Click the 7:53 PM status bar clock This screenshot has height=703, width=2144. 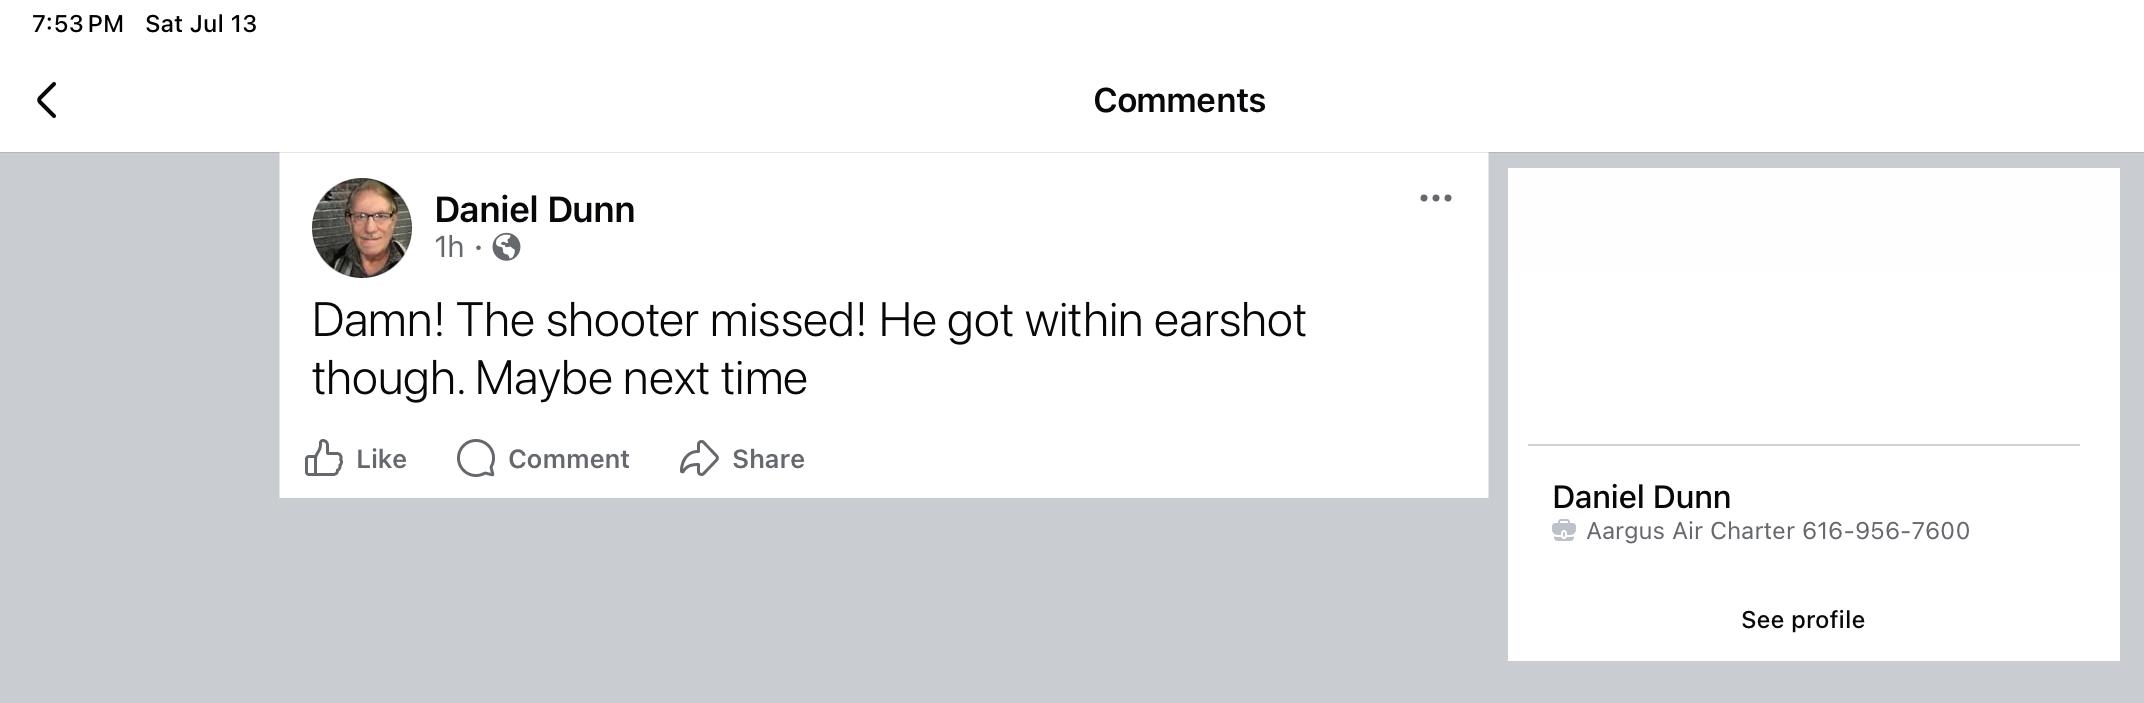click(x=78, y=24)
